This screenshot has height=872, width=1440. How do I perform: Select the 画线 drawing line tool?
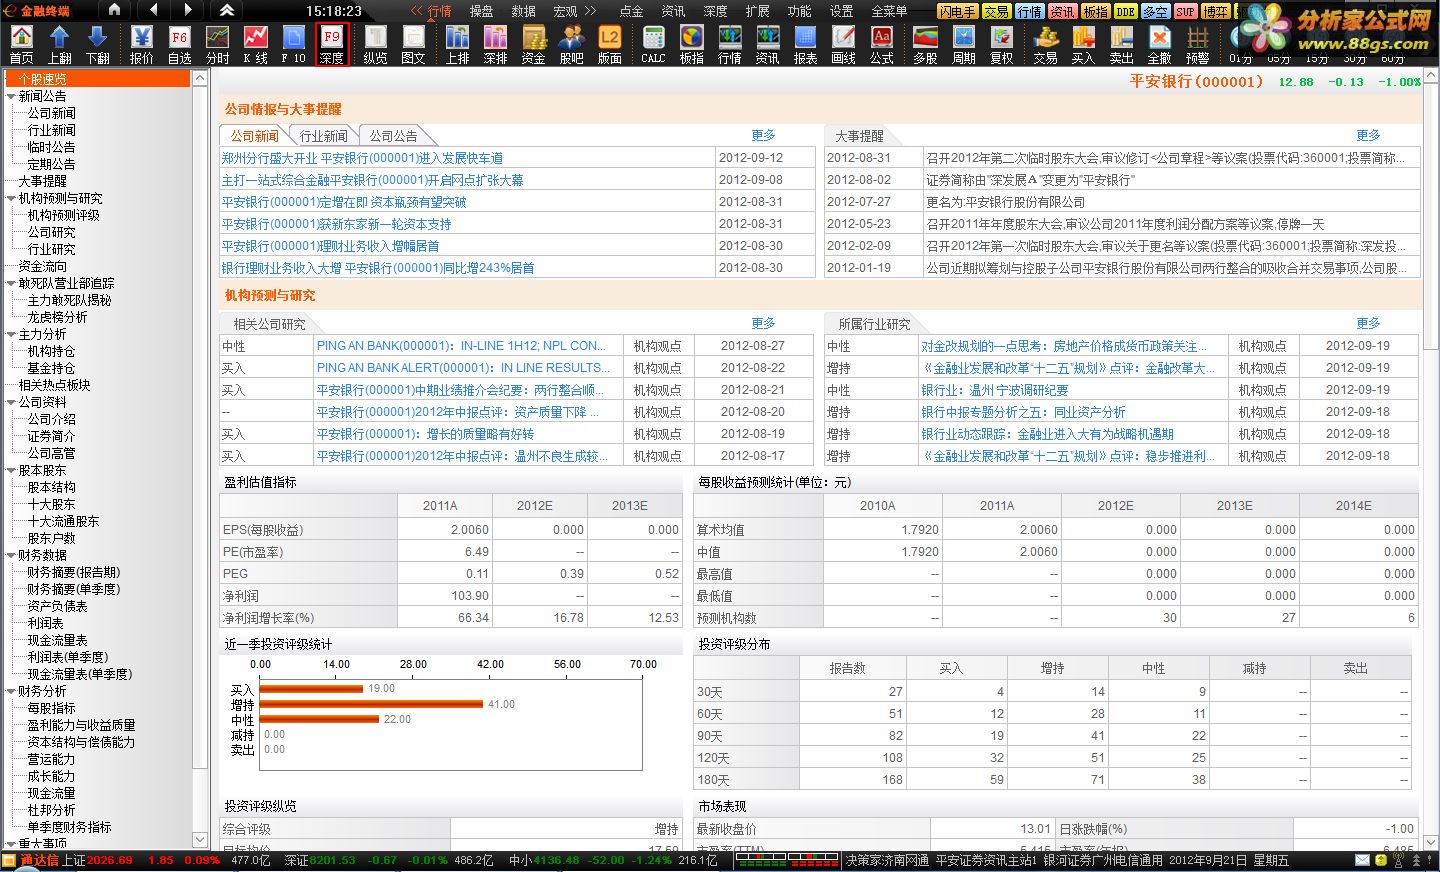pos(844,44)
